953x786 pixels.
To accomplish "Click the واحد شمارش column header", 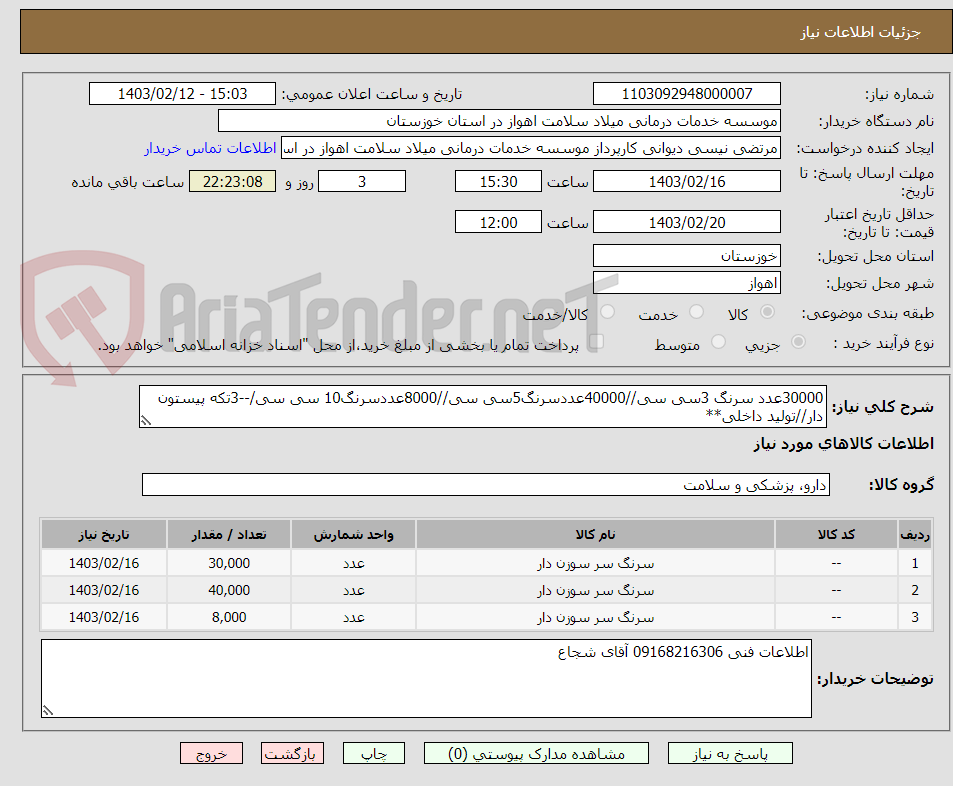I will (x=354, y=535).
